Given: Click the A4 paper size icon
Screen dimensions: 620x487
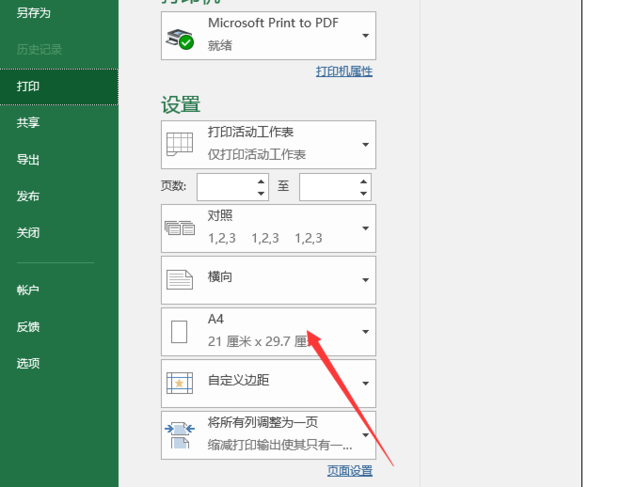Looking at the screenshot, I should [179, 332].
